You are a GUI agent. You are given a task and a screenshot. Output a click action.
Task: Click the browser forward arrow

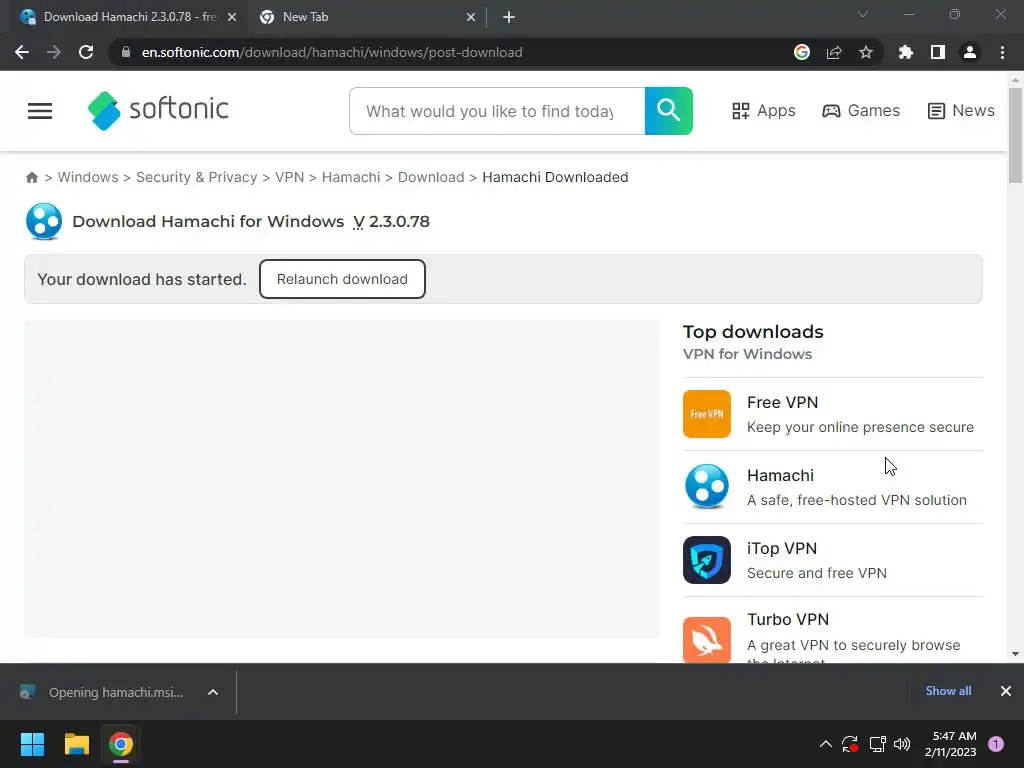[x=54, y=52]
